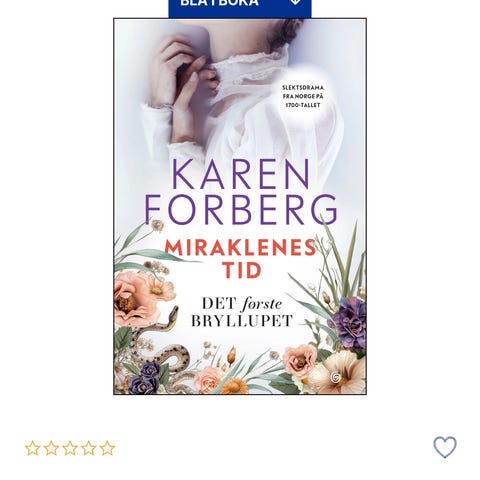Image resolution: width=480 pixels, height=480 pixels.
Task: Click the Karen Forberg author name on the cover
Action: (241, 191)
